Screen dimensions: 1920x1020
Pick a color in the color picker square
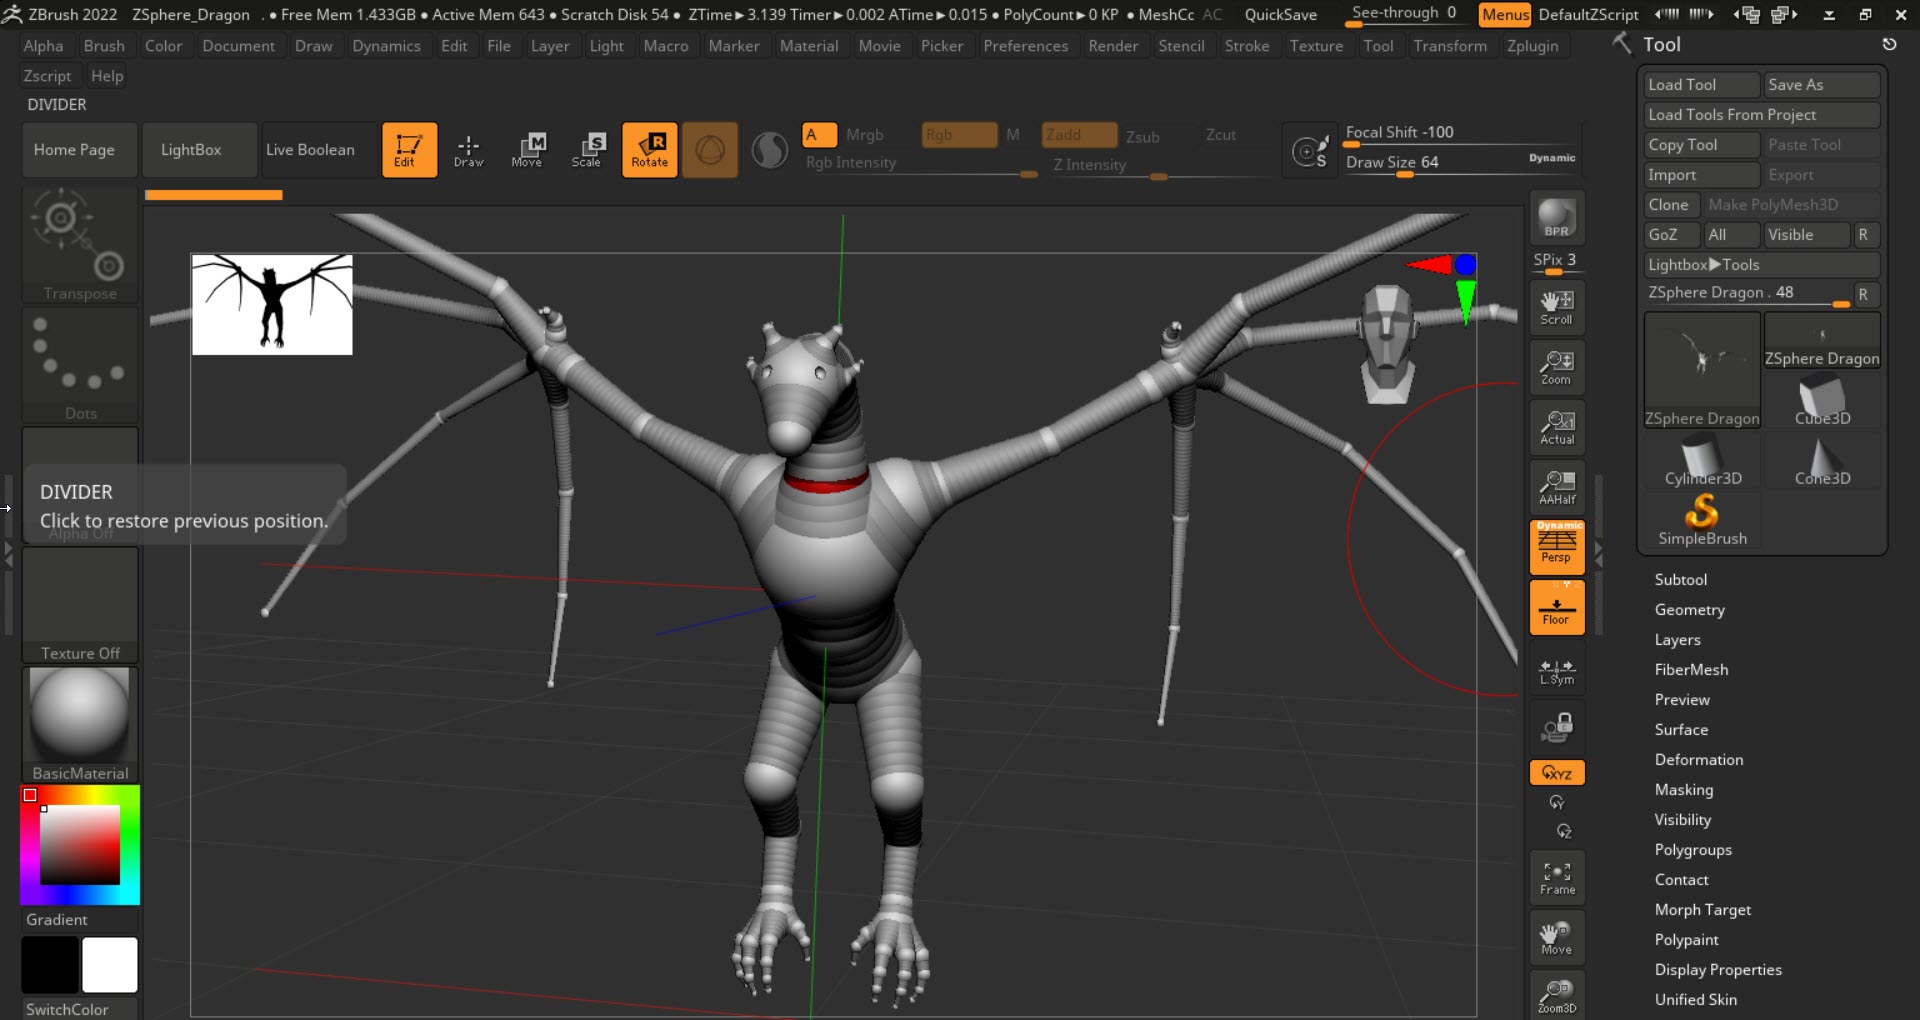[x=80, y=845]
